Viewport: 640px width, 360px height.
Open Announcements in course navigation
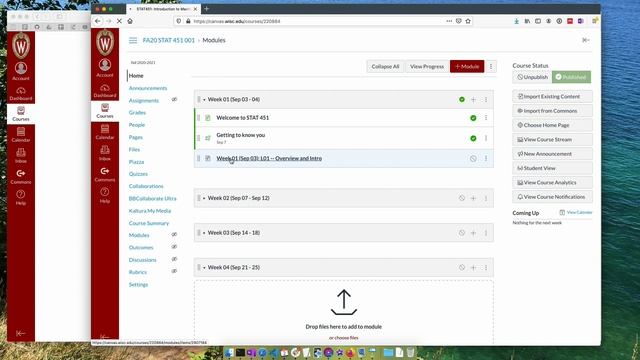[x=148, y=88]
